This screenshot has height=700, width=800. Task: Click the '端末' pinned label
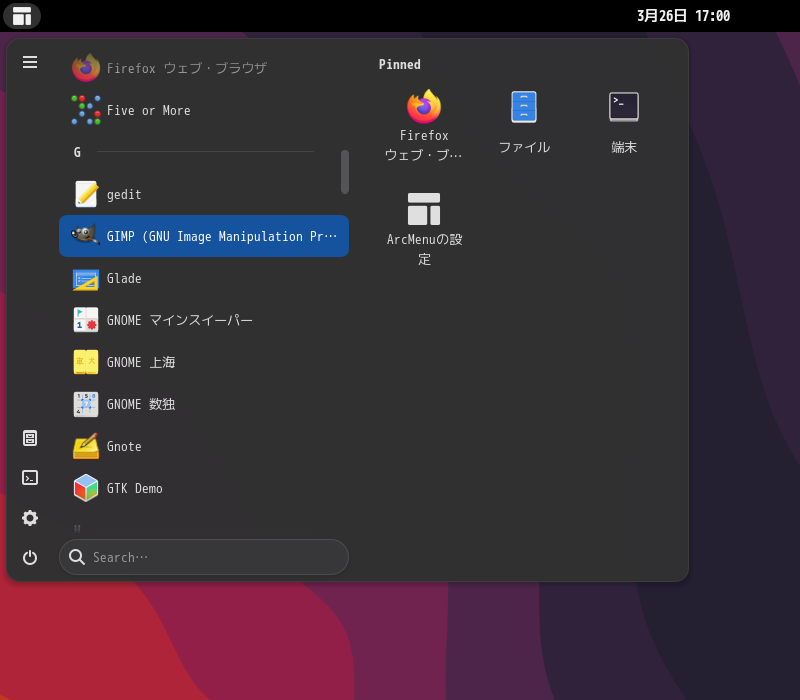624,147
